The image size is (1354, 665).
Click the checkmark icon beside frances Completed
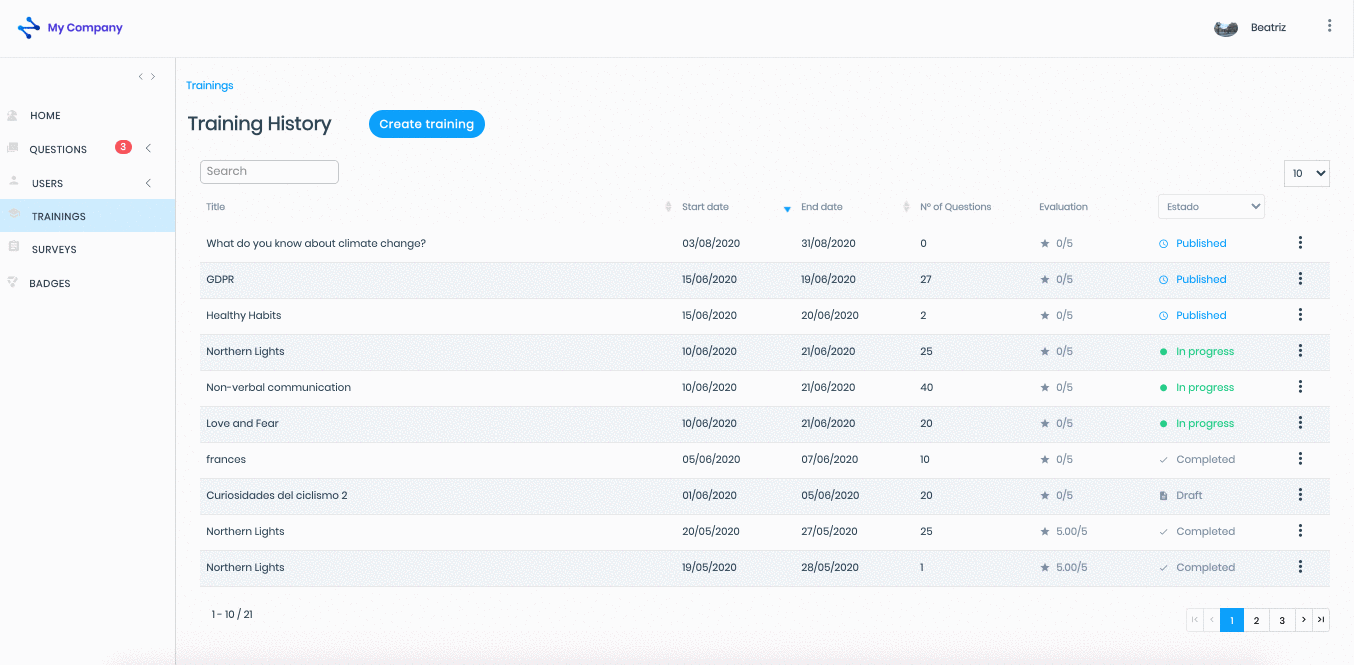tap(1163, 460)
